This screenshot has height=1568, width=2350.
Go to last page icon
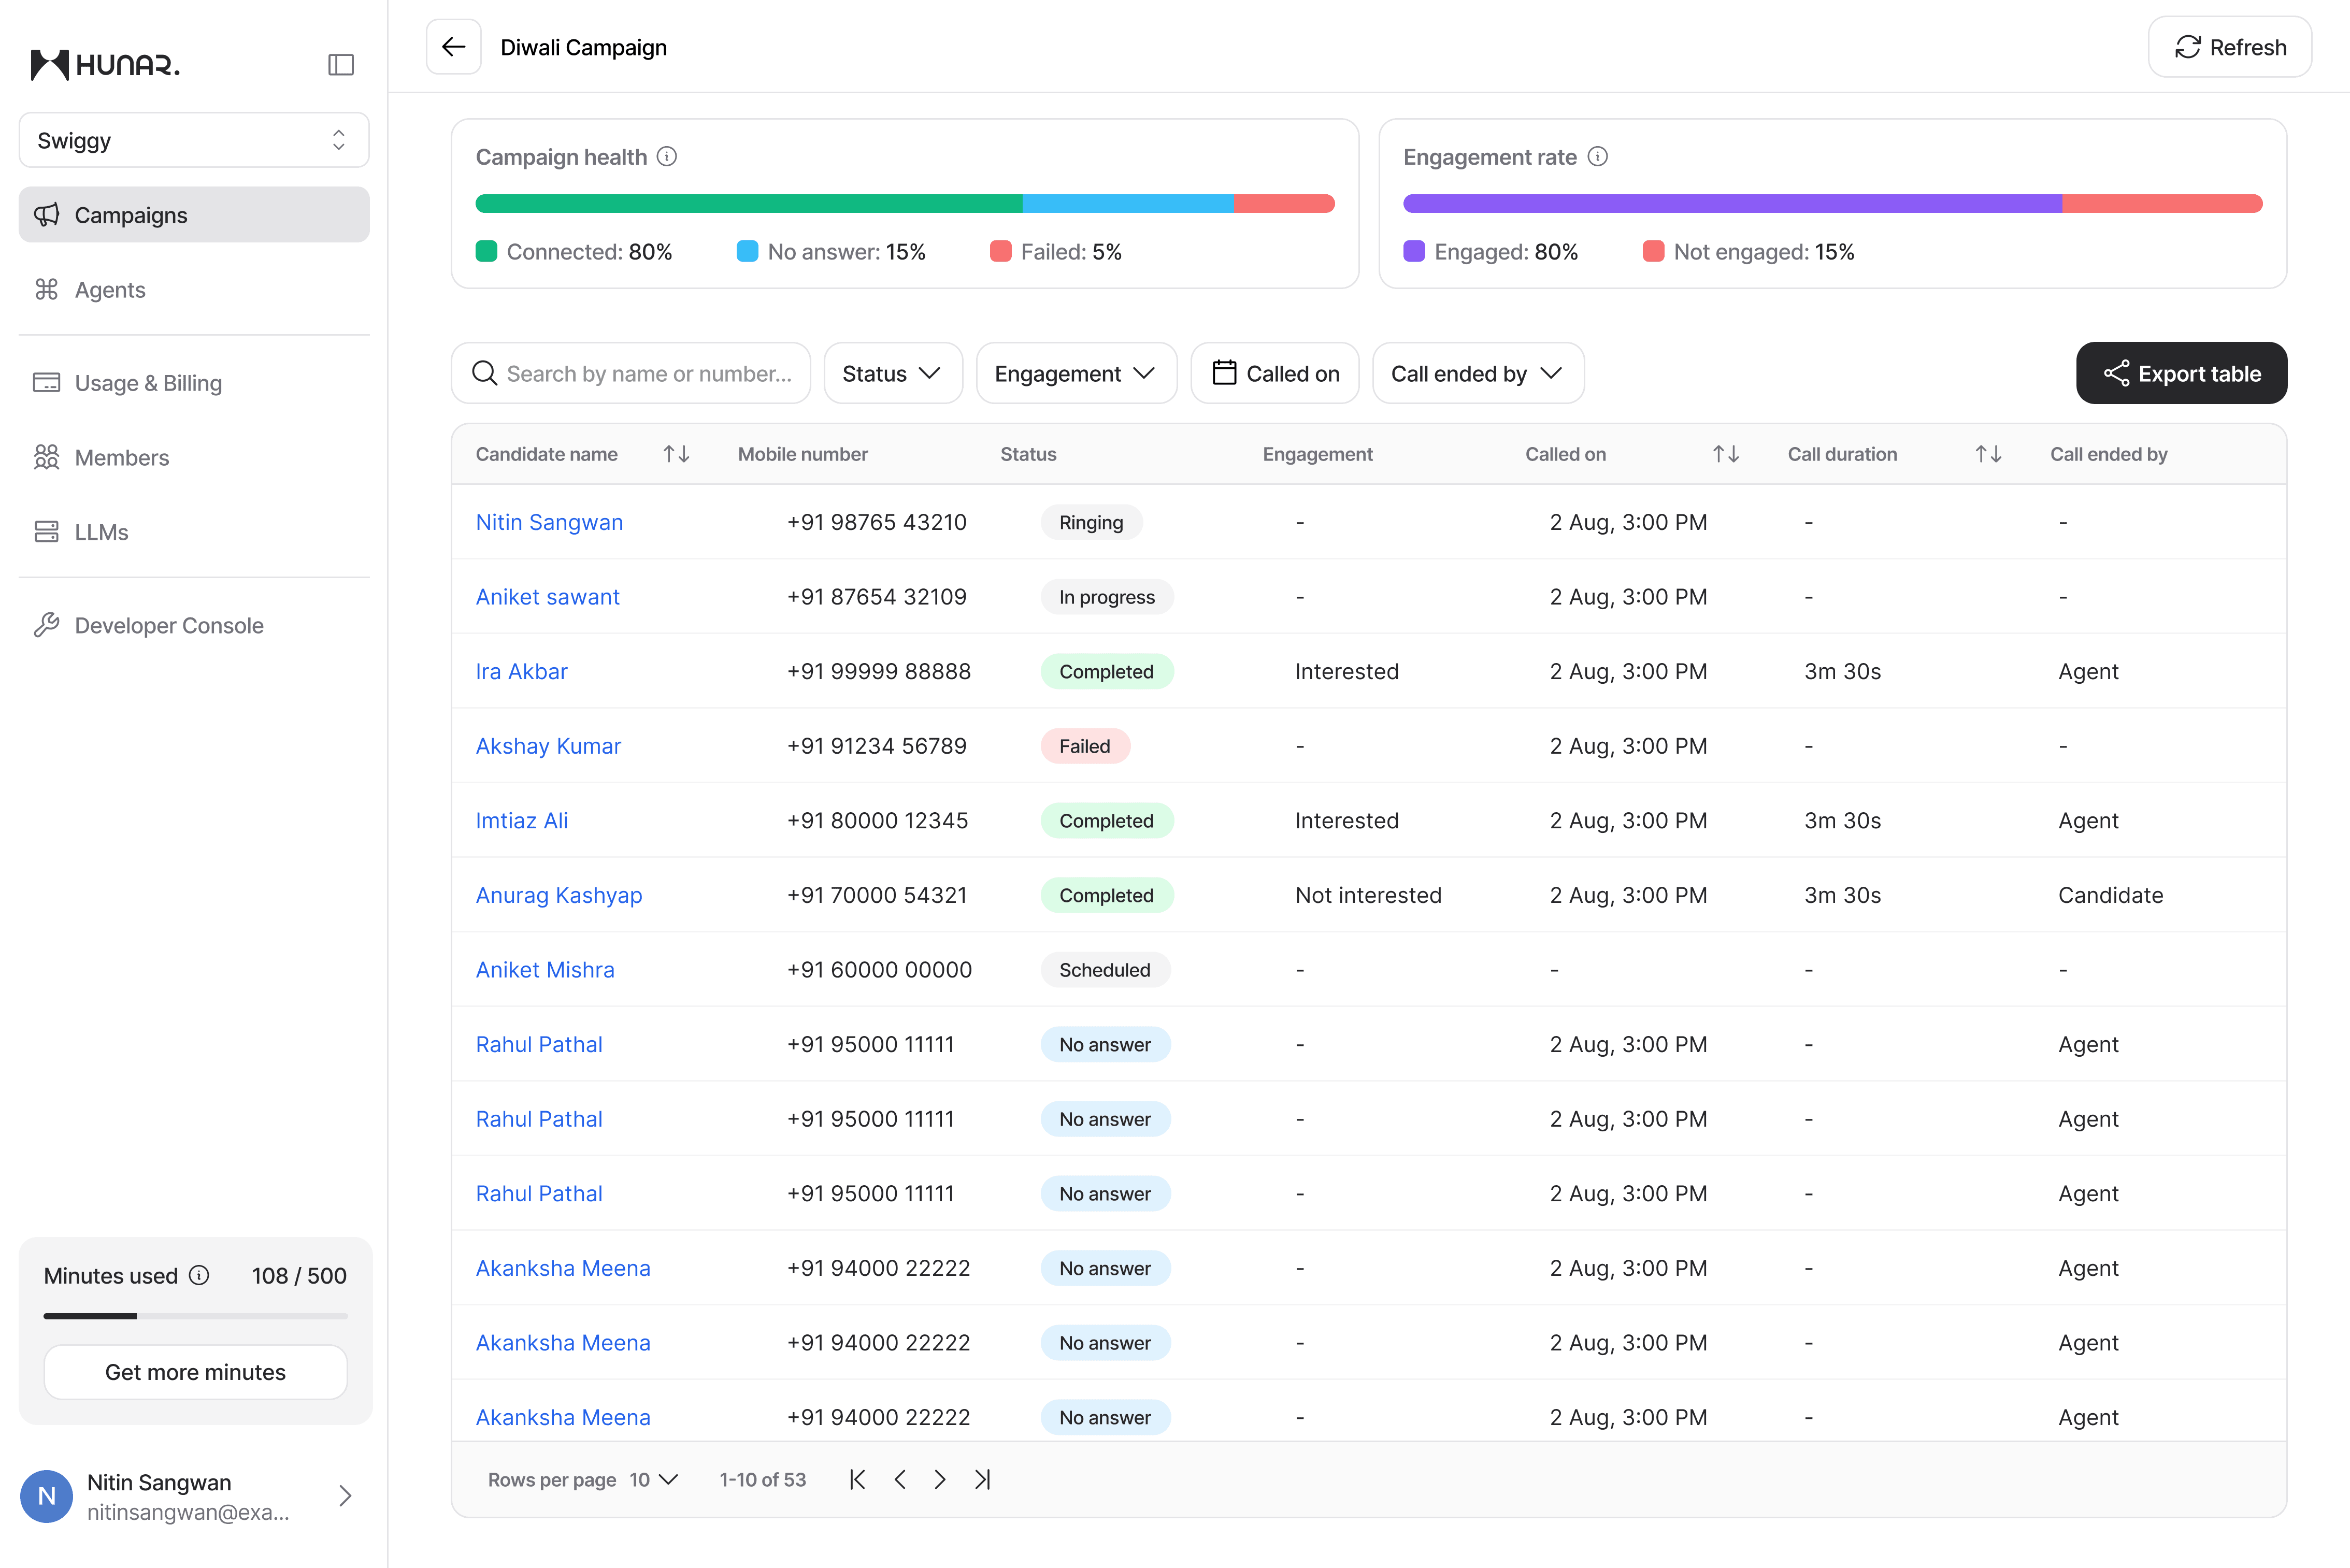(983, 1479)
